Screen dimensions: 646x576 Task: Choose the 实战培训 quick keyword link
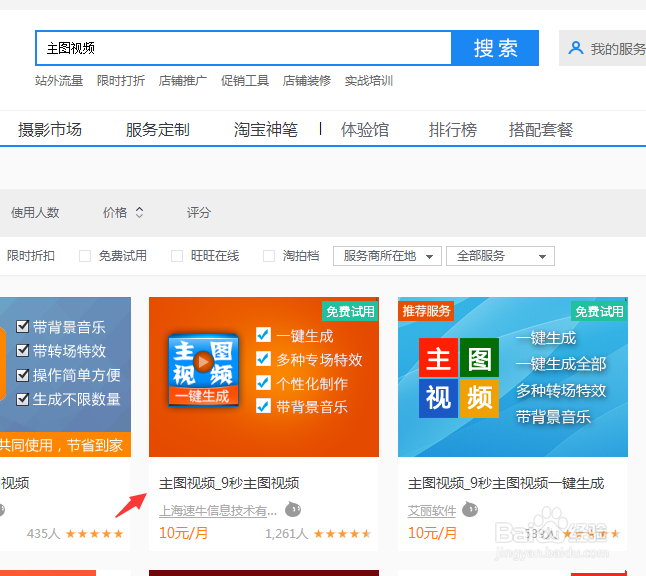click(x=369, y=81)
